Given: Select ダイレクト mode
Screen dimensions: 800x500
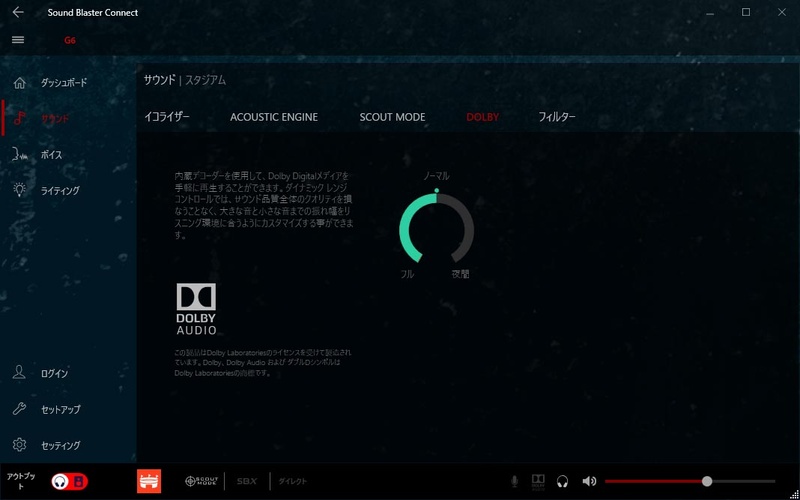Looking at the screenshot, I should (x=293, y=481).
